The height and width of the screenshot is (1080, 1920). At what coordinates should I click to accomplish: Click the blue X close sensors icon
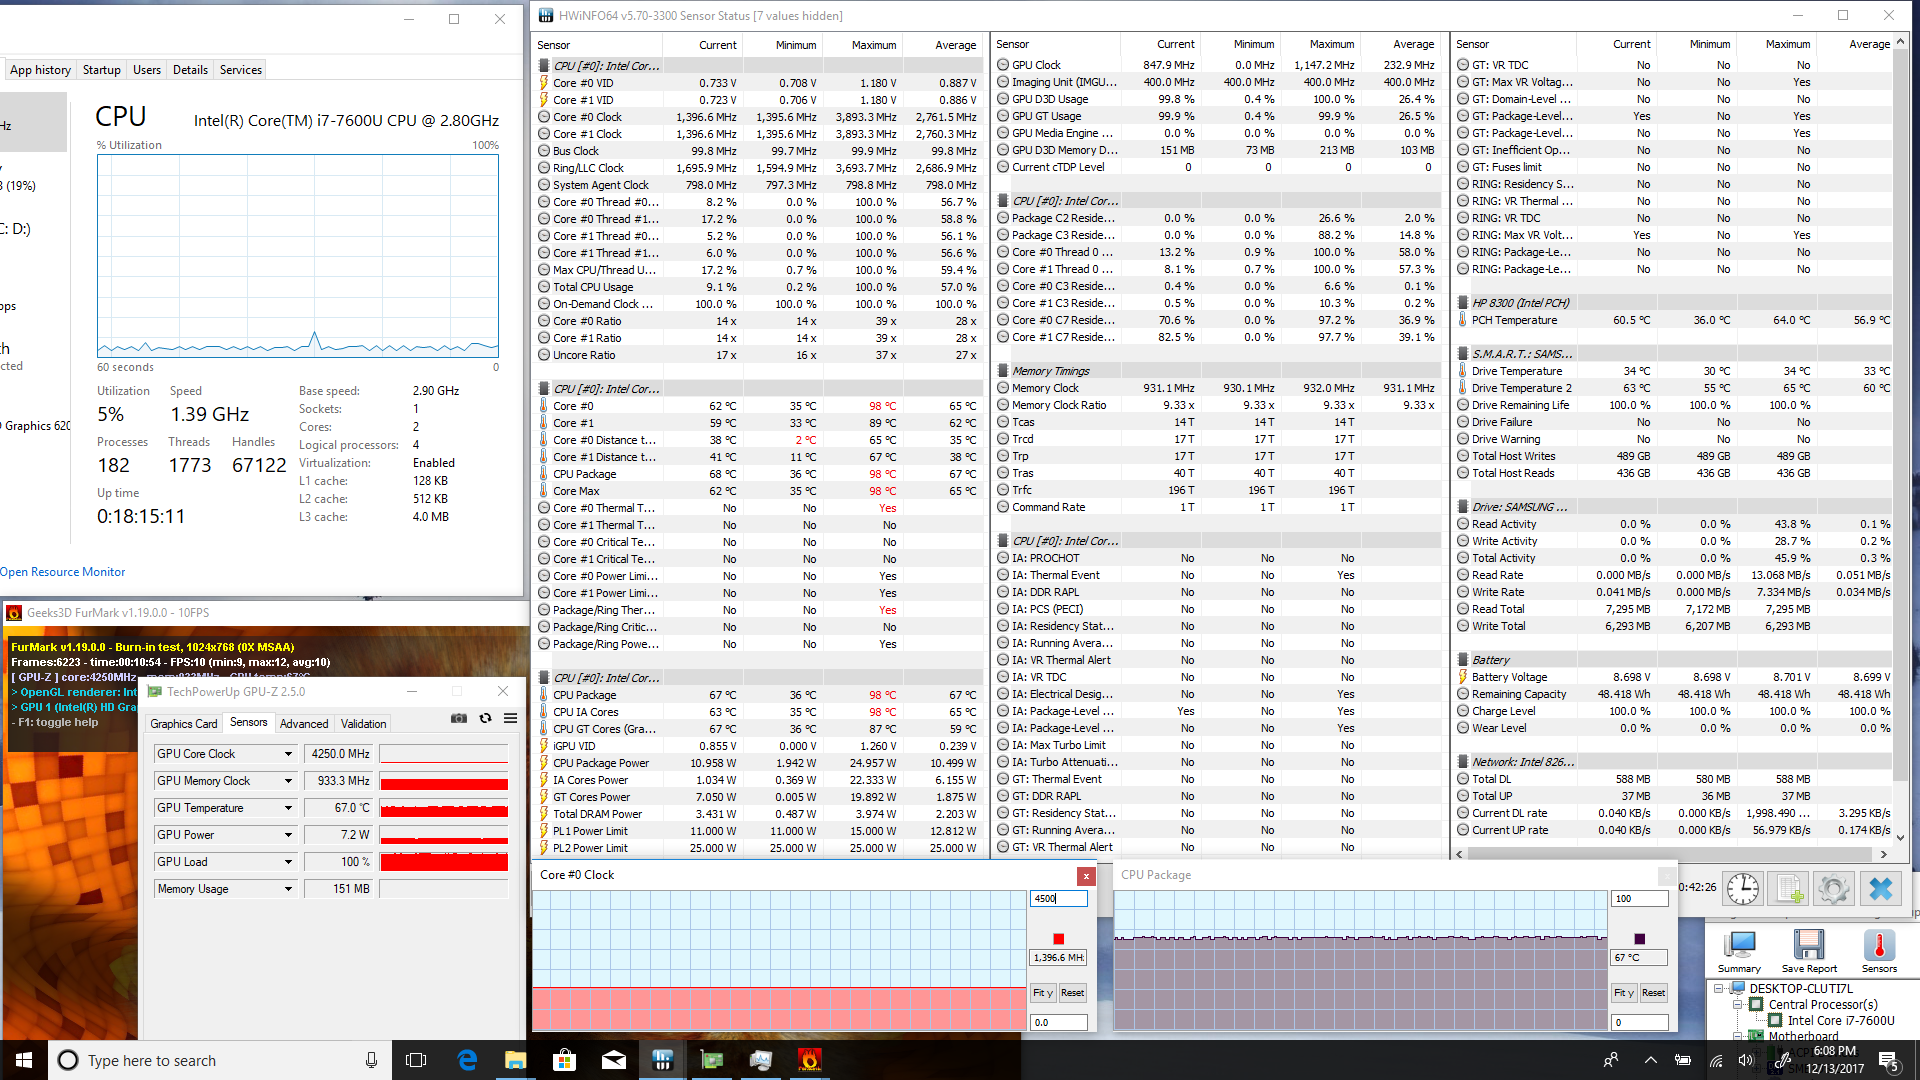point(1881,888)
